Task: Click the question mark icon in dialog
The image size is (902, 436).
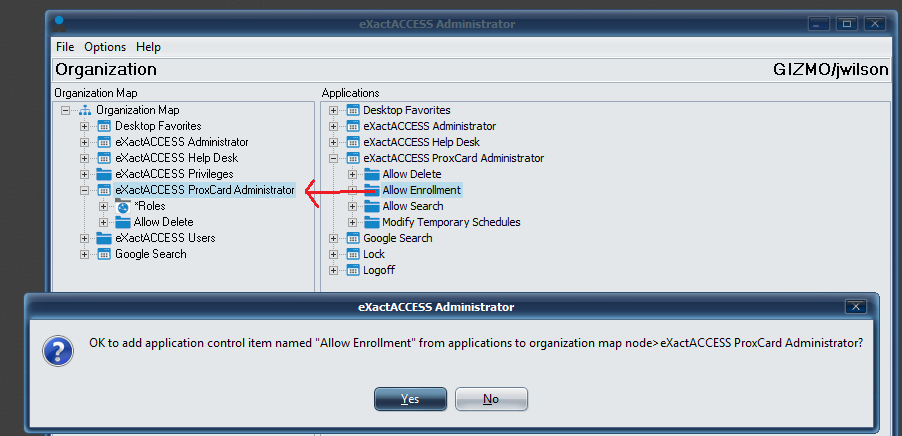Action: (58, 351)
